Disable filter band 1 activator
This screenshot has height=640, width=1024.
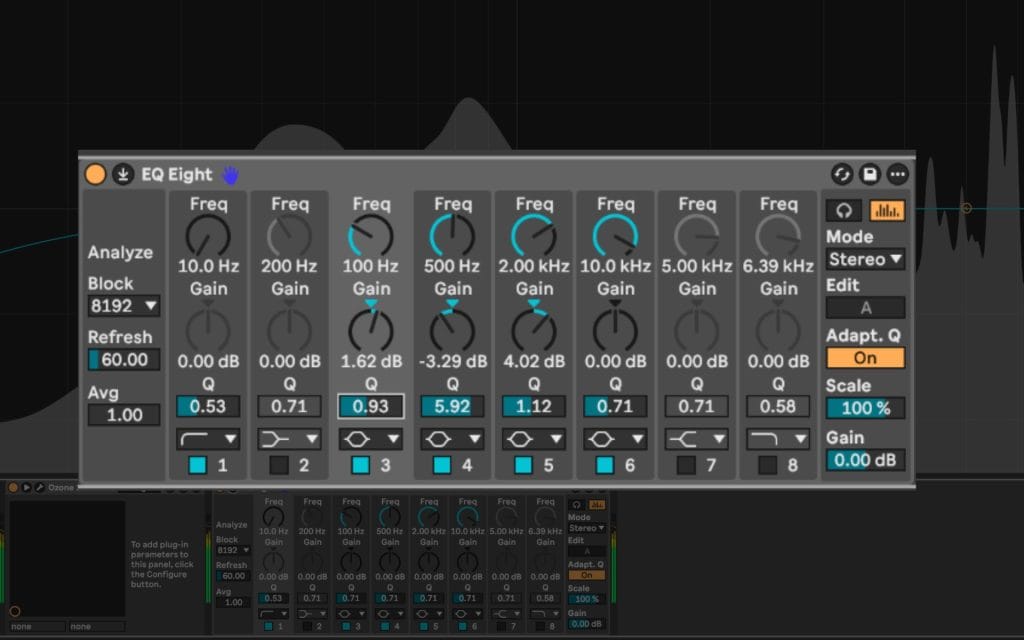pyautogui.click(x=197, y=465)
